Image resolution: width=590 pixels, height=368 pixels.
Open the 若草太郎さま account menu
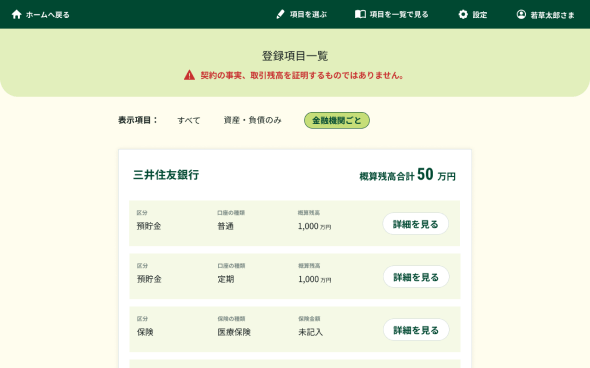(x=546, y=15)
